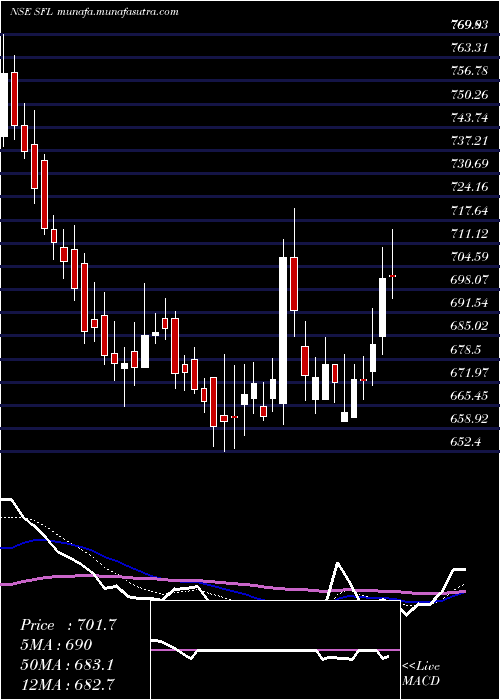Click the 717.64 price axis label
This screenshot has height=700, width=500.
click(x=469, y=211)
